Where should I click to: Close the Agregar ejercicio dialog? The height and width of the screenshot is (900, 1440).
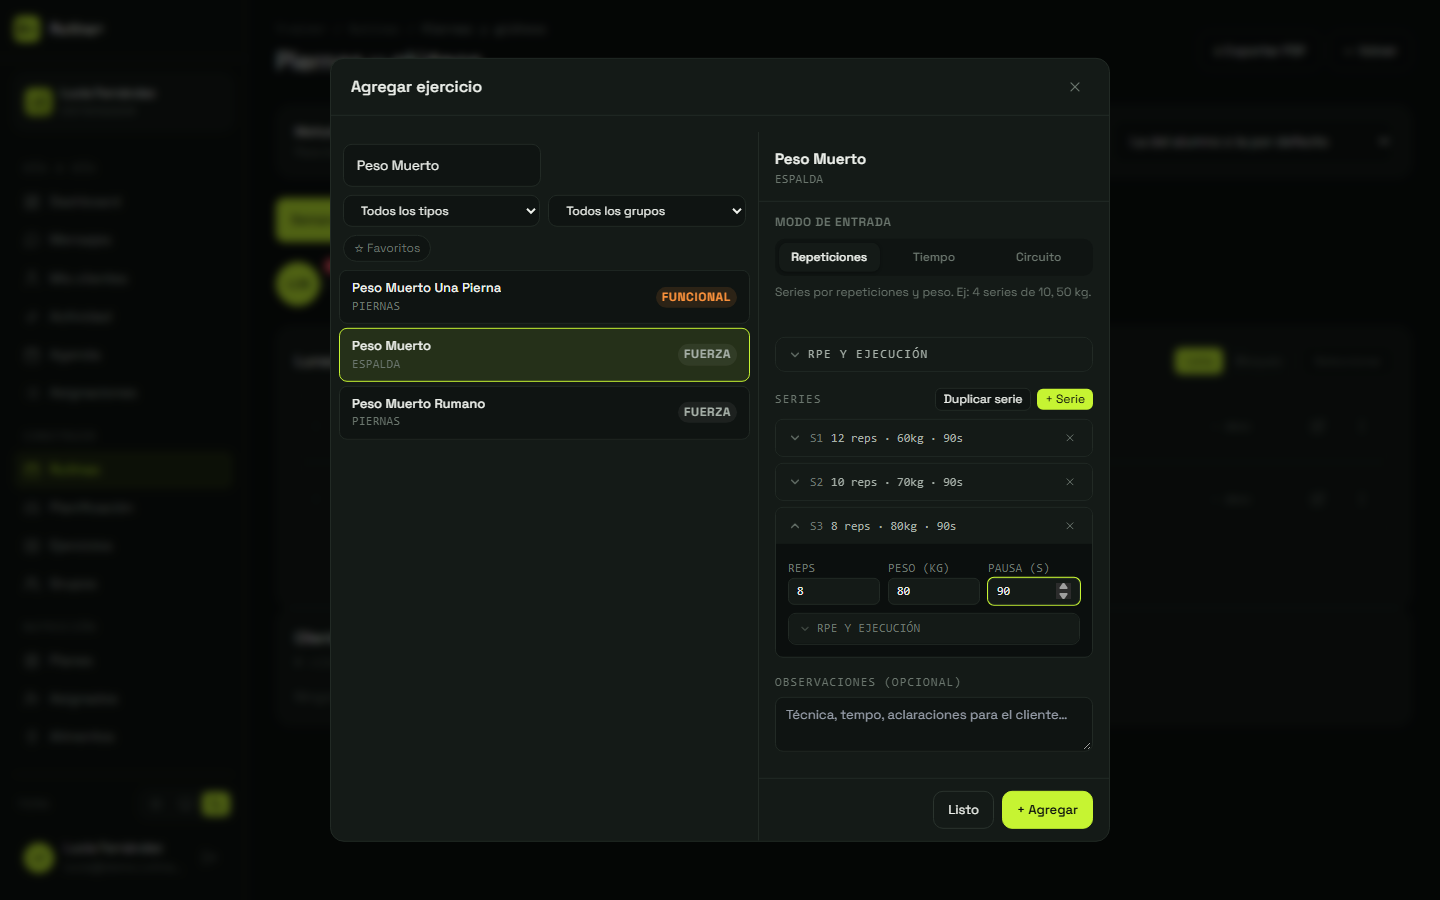(x=1075, y=87)
